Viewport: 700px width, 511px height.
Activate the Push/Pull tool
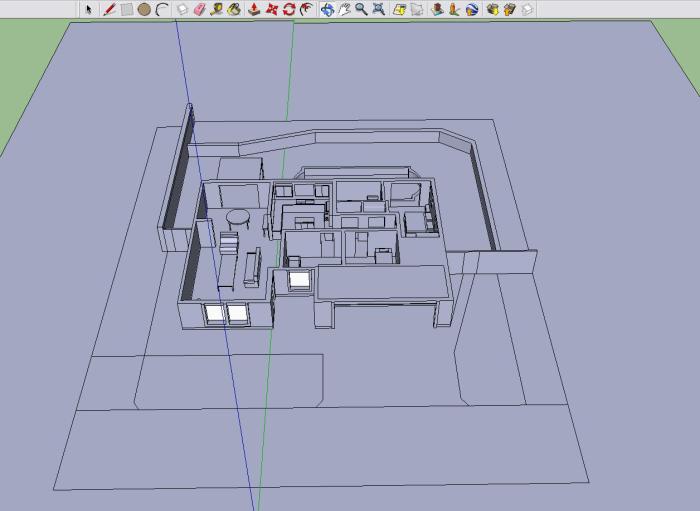pyautogui.click(x=254, y=9)
